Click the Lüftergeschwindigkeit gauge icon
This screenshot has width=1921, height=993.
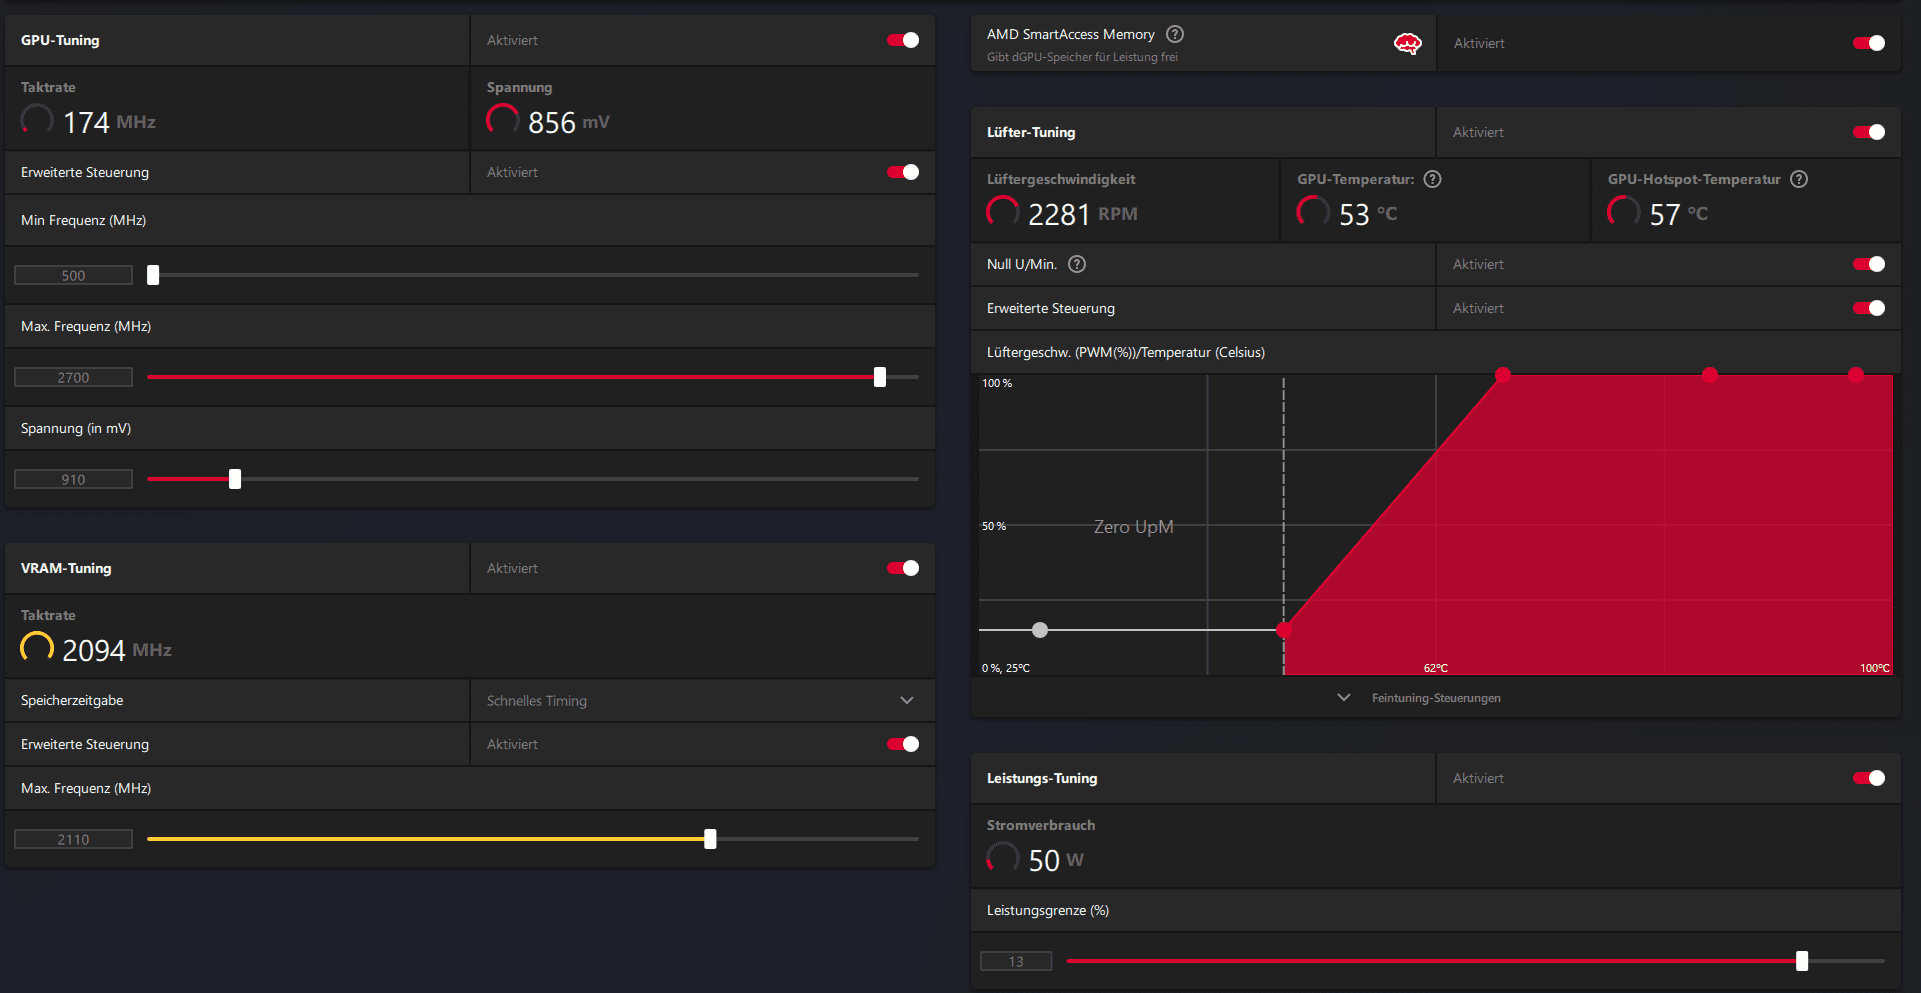[1003, 212]
